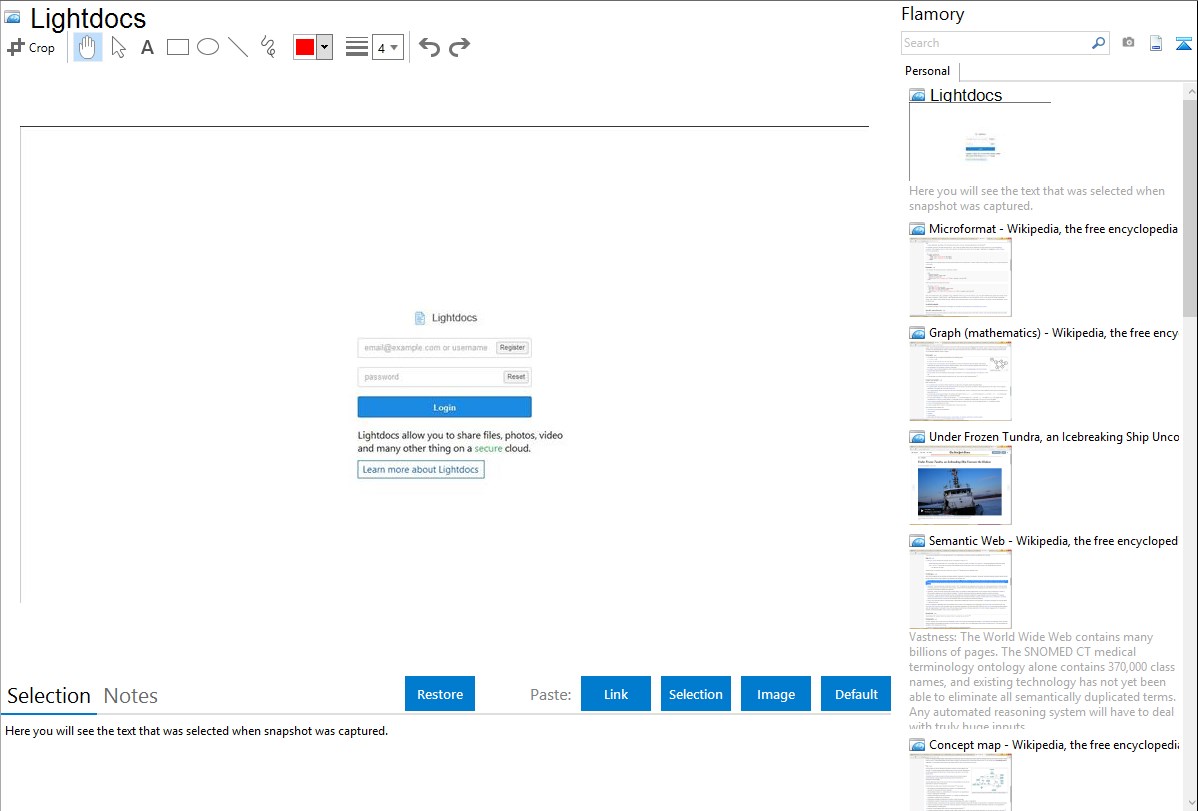Click the icon beside Concept map title
The image size is (1198, 811).
tap(917, 744)
